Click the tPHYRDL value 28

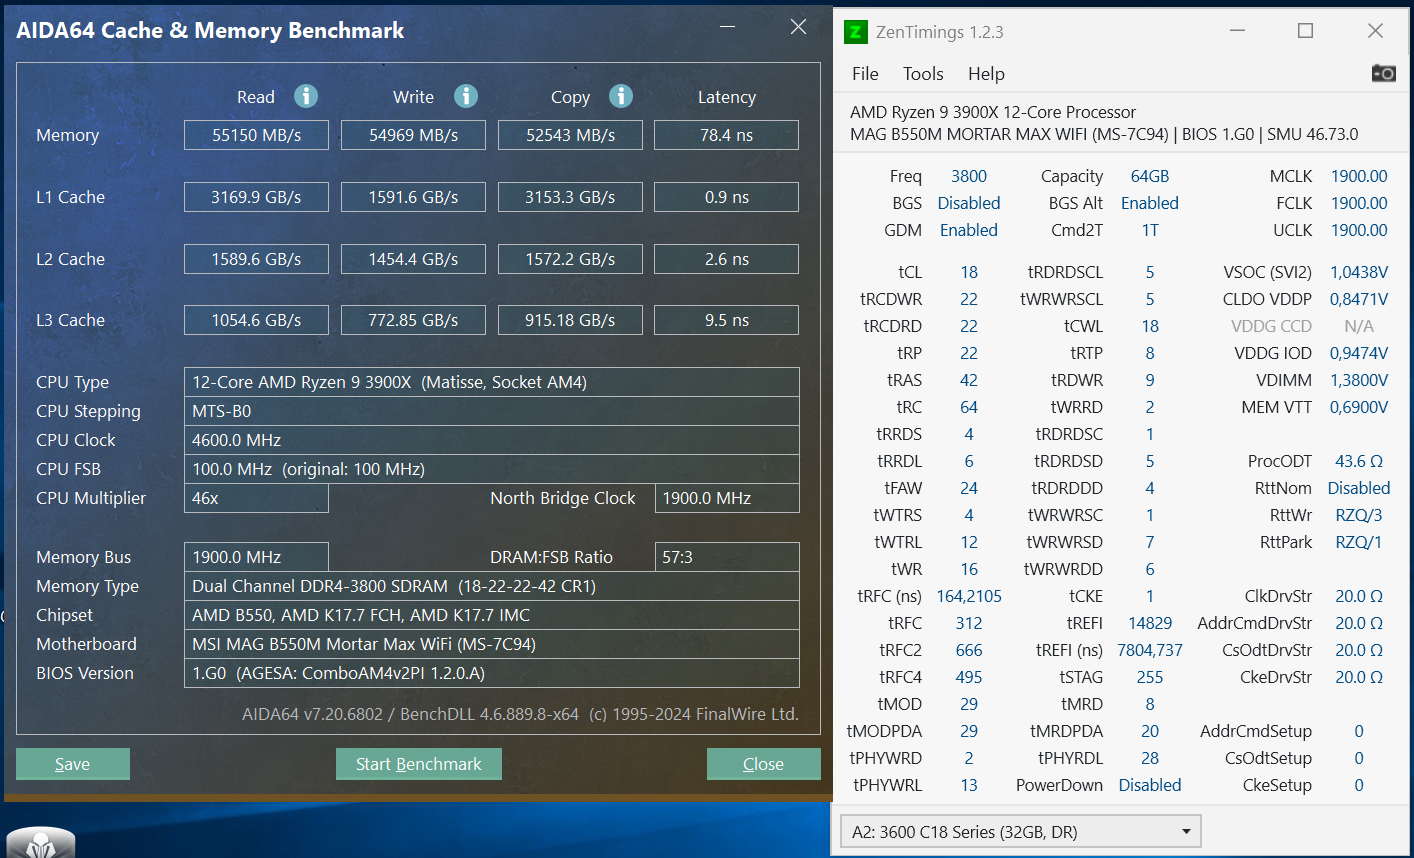[x=1150, y=758]
